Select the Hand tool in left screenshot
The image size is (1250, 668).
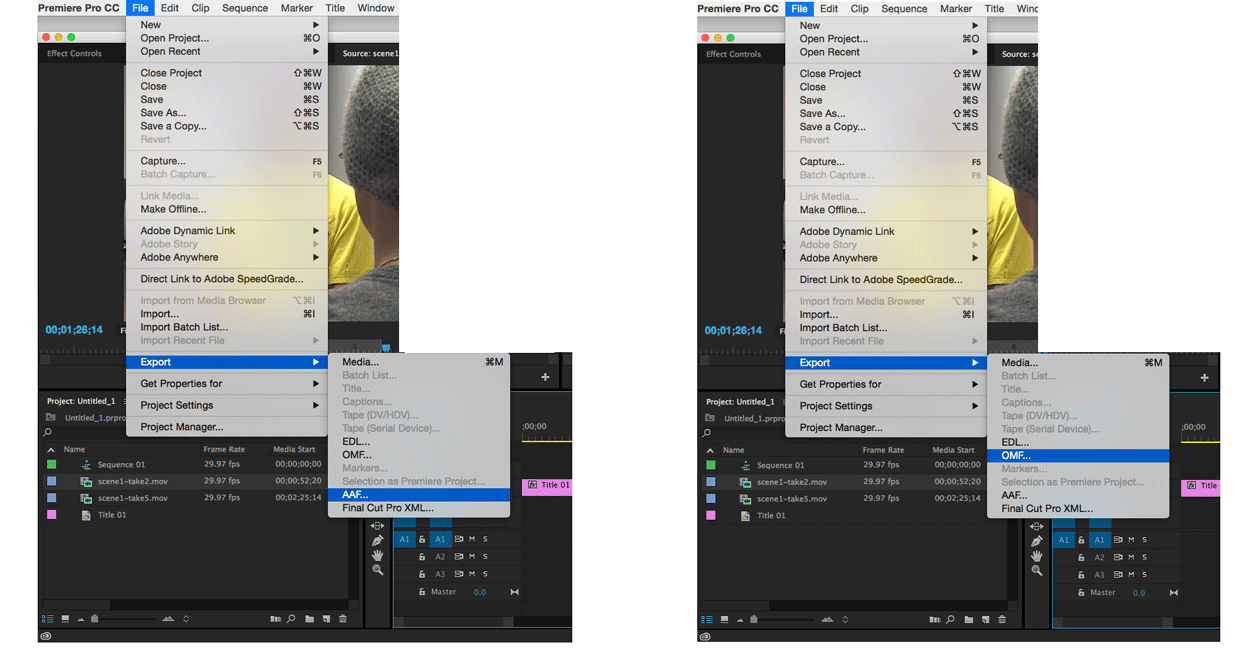(378, 555)
